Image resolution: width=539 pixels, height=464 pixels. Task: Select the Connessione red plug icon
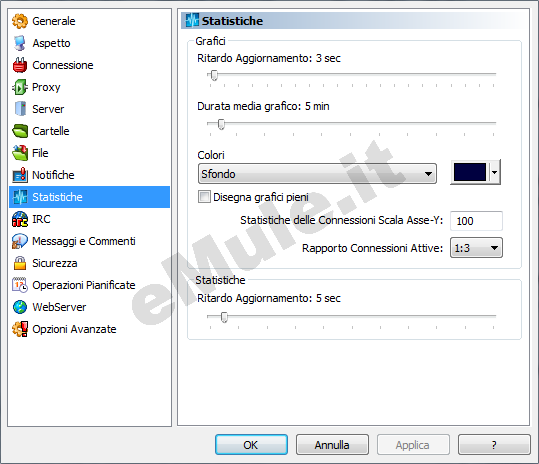[20, 65]
